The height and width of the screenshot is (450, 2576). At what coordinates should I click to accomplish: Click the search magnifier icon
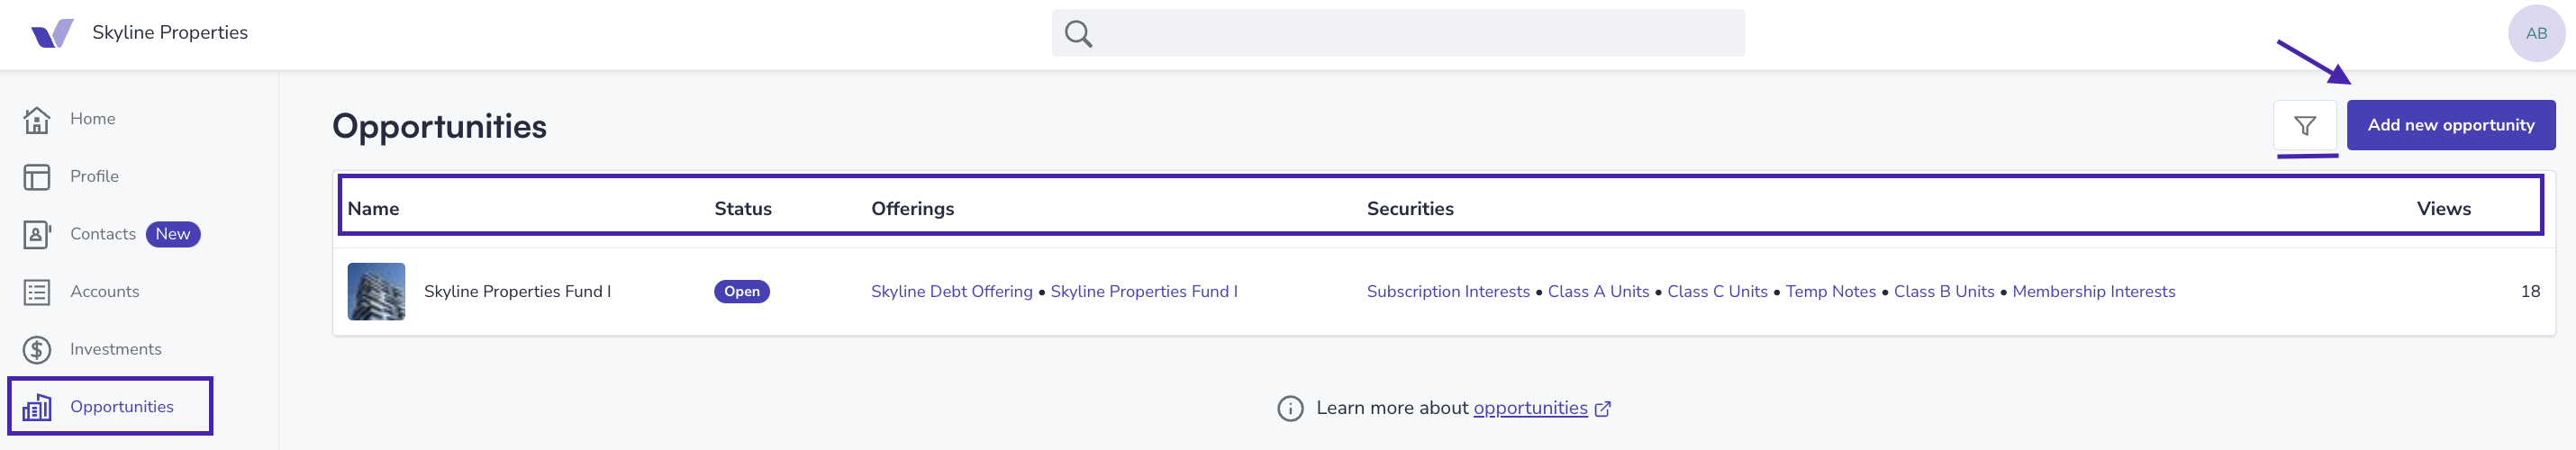point(1078,33)
